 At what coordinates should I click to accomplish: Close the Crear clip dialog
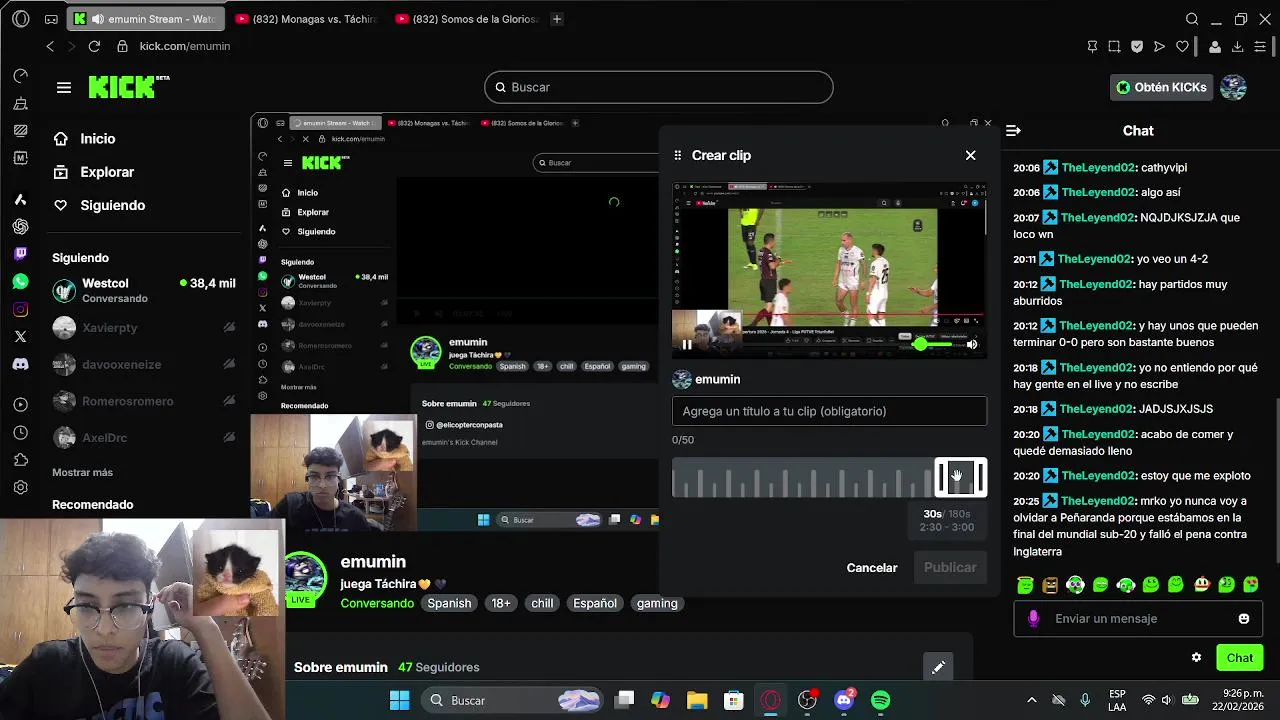(970, 155)
